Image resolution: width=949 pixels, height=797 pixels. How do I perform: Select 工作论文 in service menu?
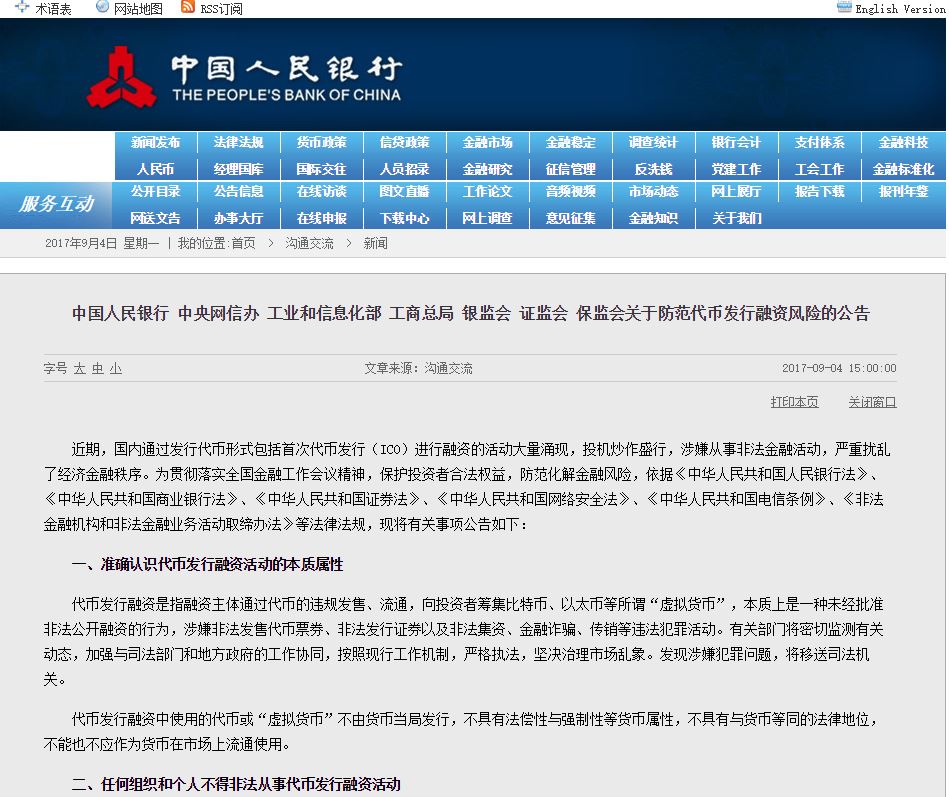(487, 191)
